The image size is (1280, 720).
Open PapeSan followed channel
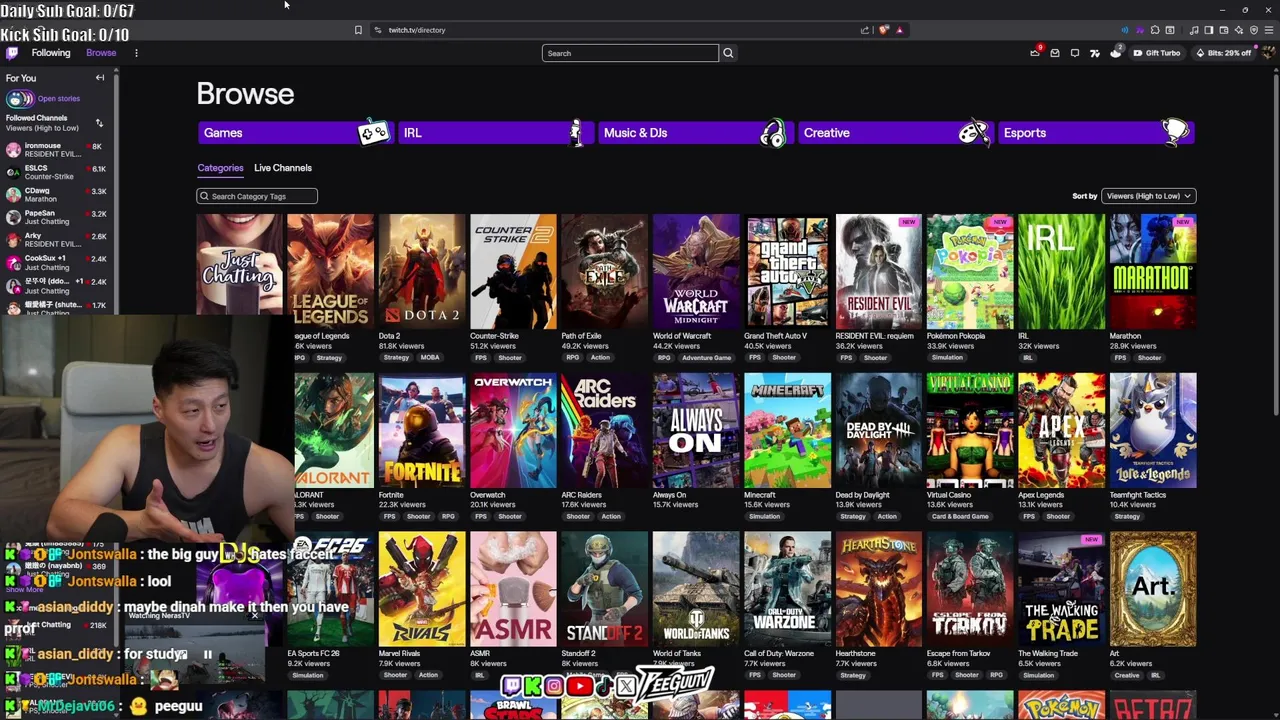click(x=57, y=217)
